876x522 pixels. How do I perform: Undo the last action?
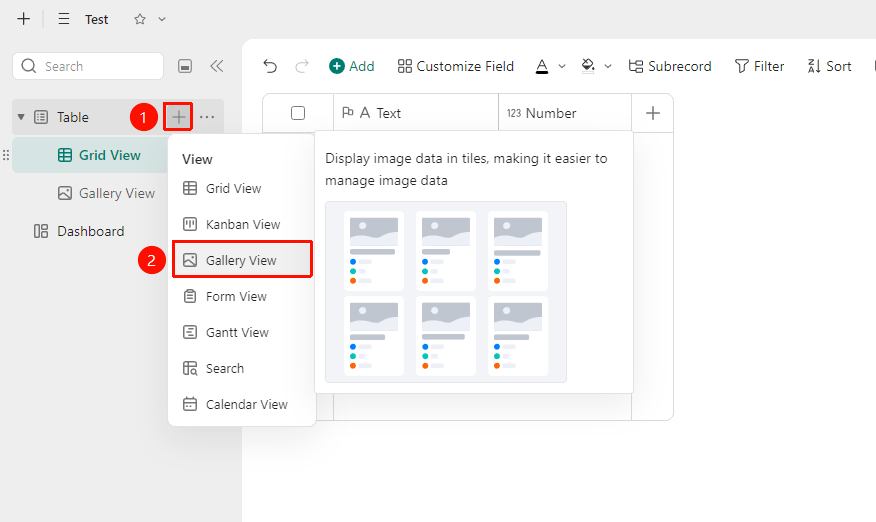pos(270,66)
